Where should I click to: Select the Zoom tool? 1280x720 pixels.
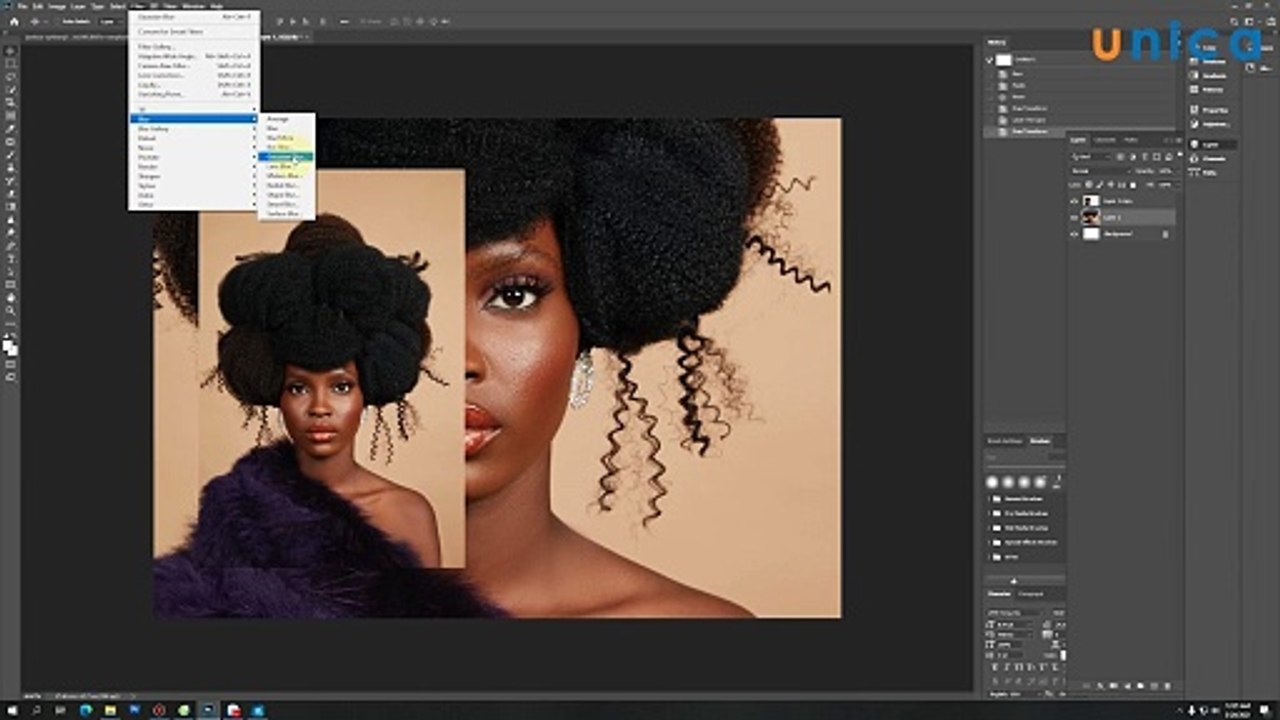(11, 310)
